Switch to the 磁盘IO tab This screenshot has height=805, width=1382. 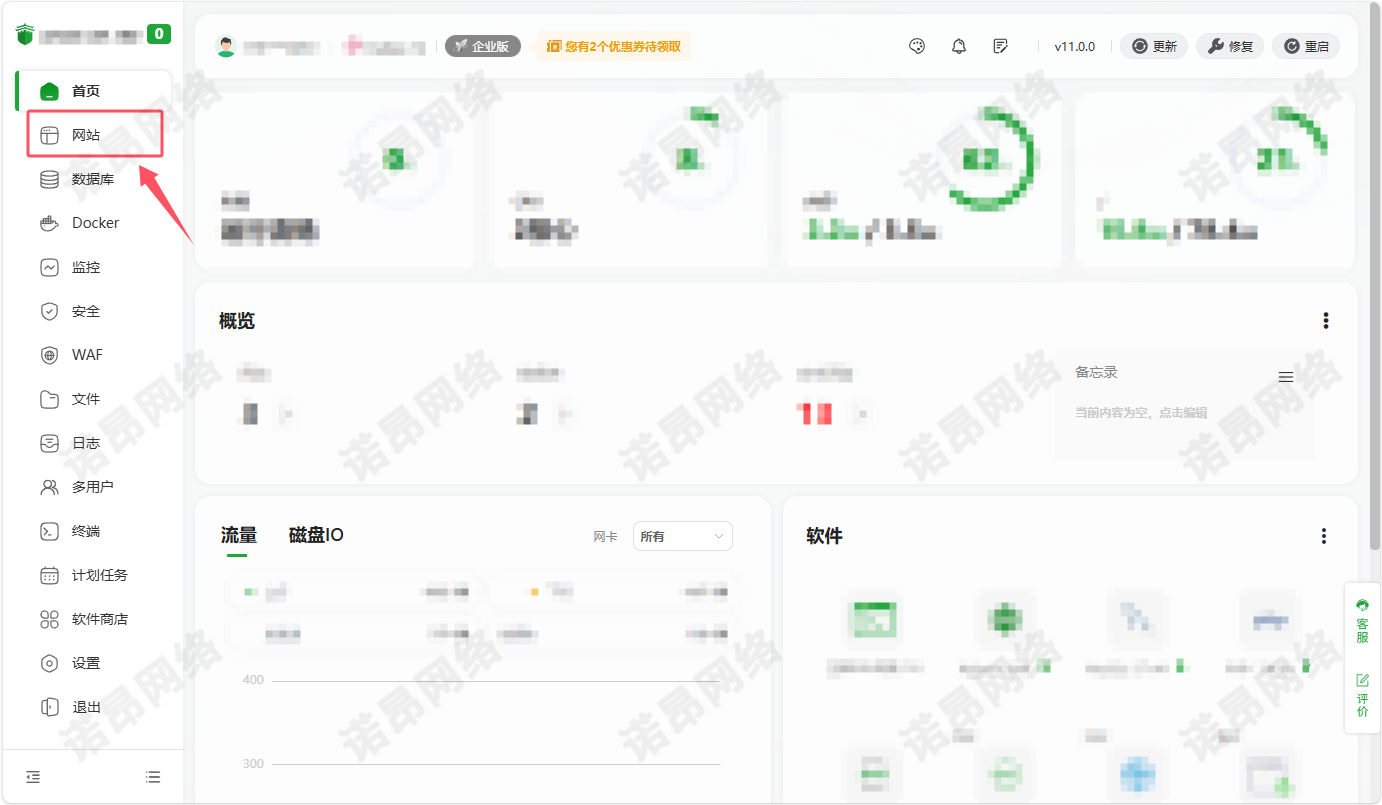click(316, 535)
